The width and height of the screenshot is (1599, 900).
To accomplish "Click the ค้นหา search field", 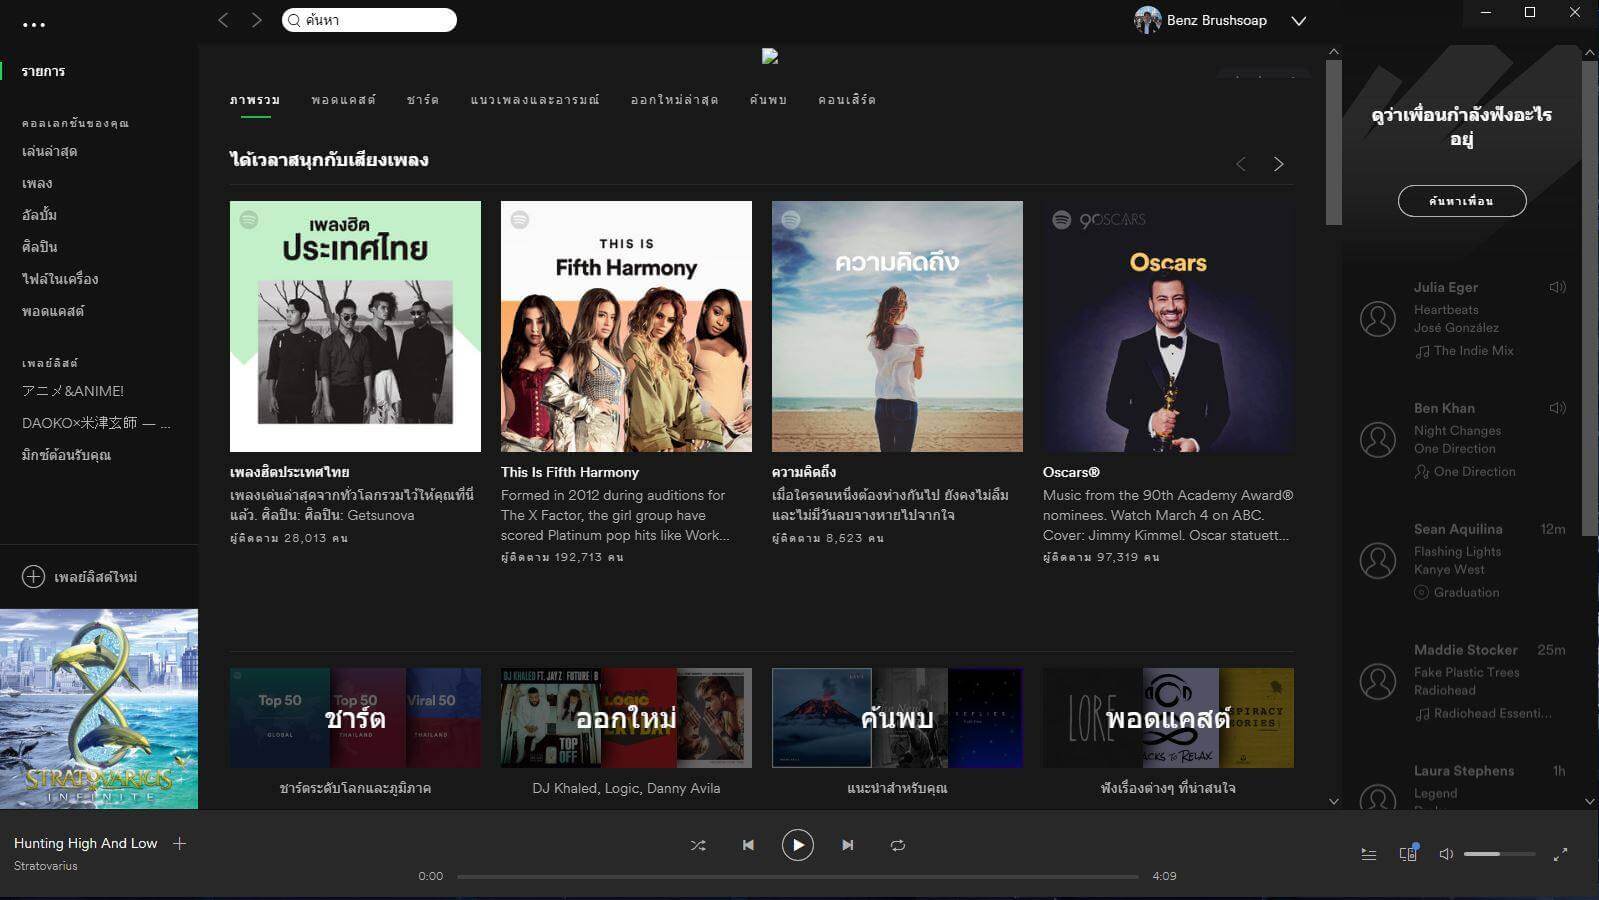I will pyautogui.click(x=369, y=20).
